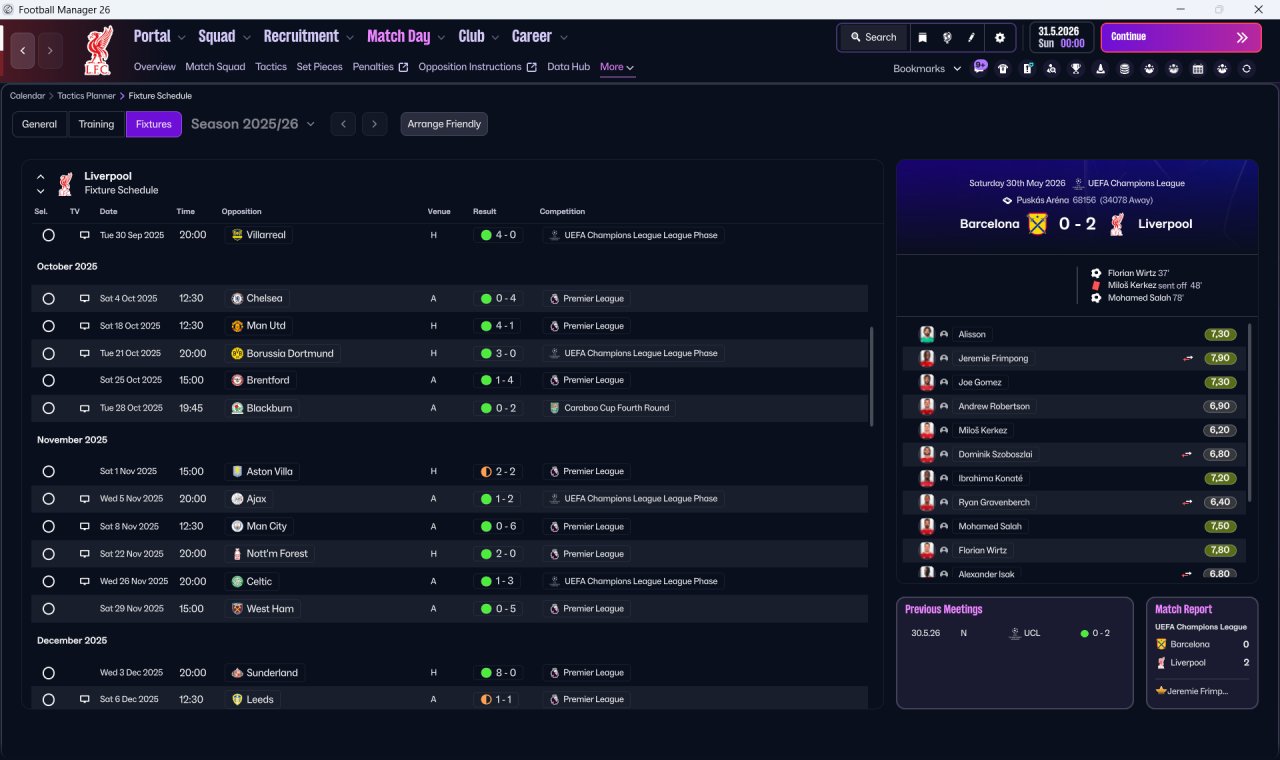Open the settings gear icon
Viewport: 1280px width, 760px height.
click(999, 37)
